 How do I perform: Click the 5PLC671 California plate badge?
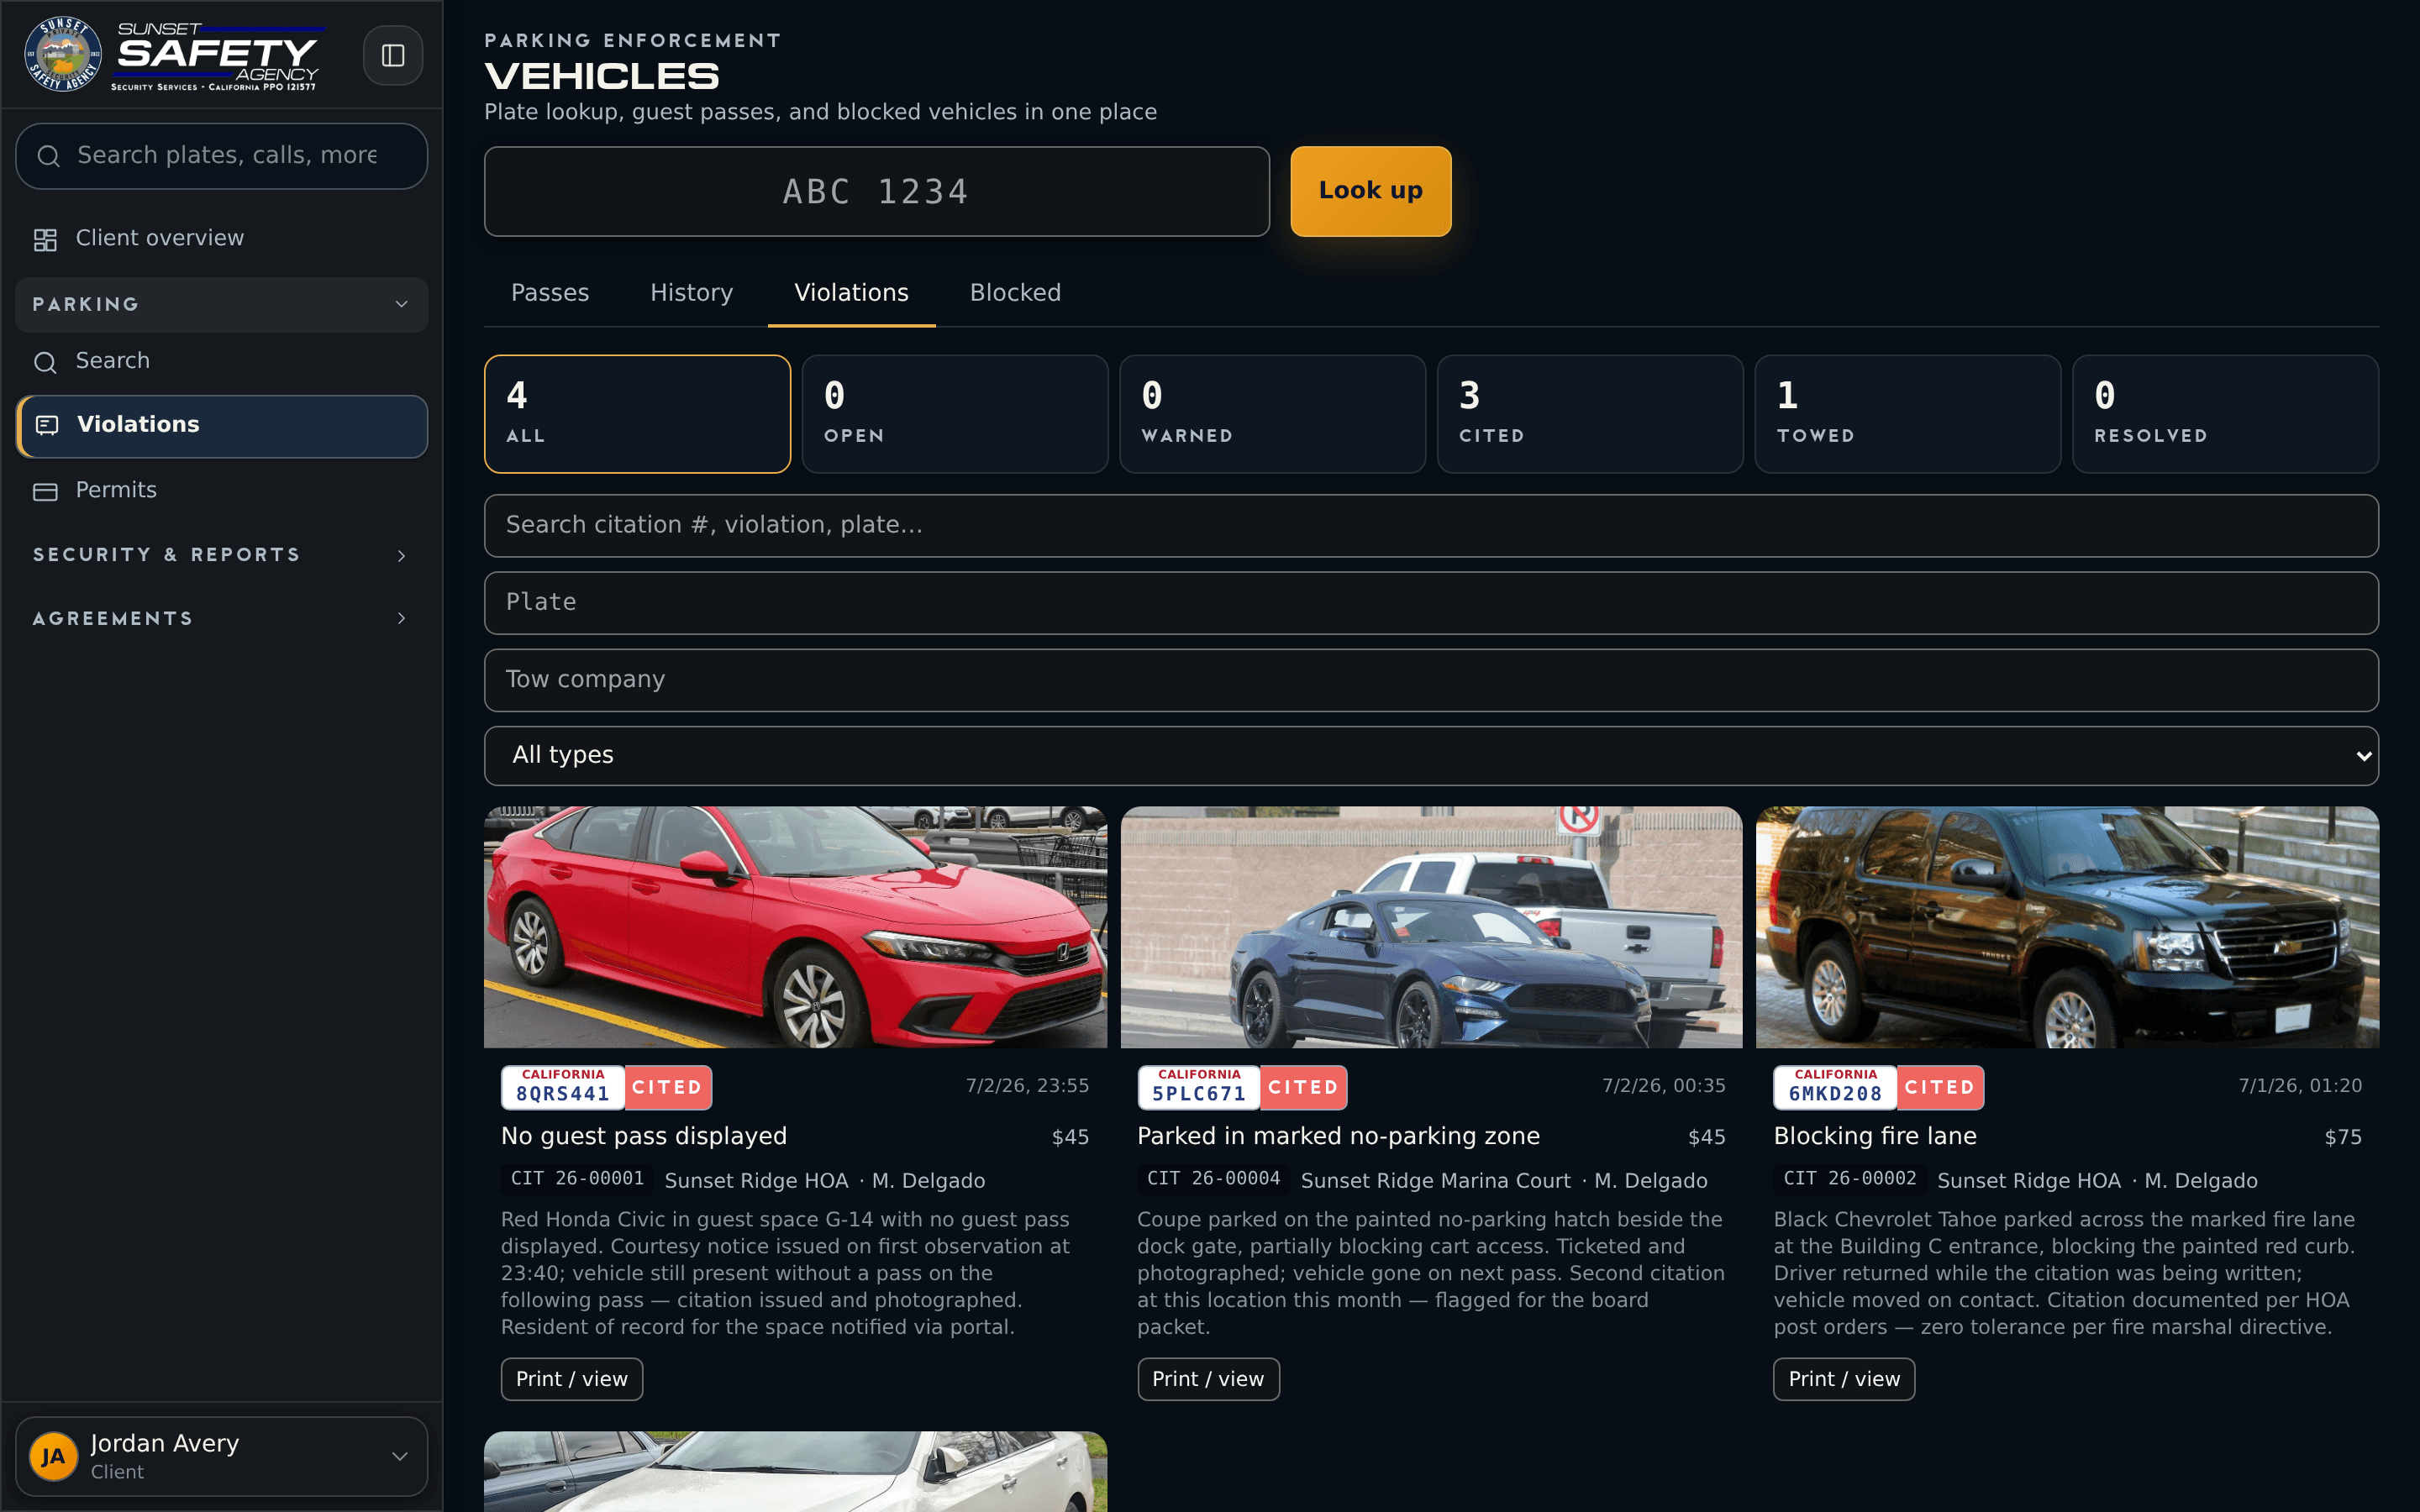tap(1199, 1088)
